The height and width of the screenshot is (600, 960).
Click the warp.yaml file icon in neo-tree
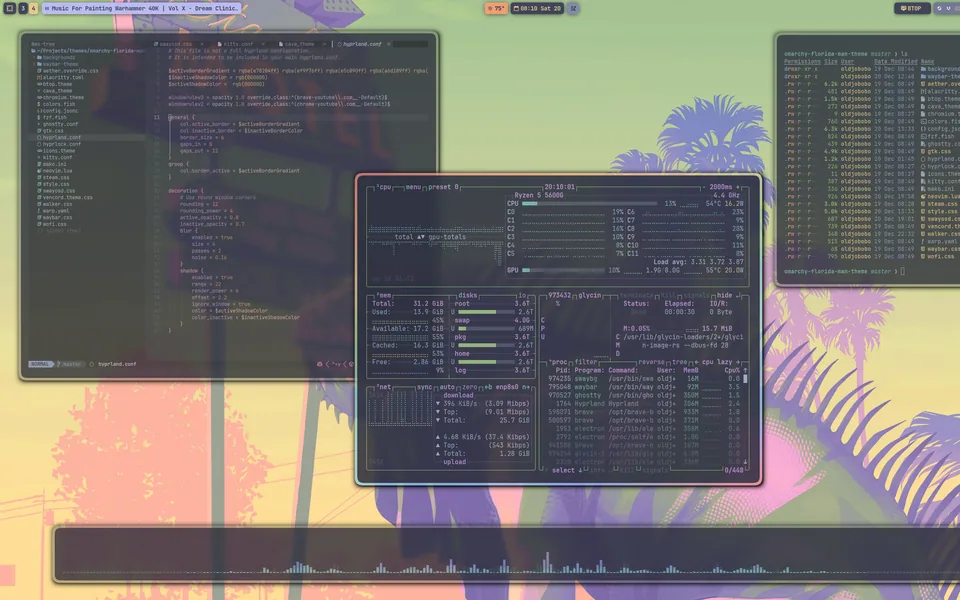[39, 211]
